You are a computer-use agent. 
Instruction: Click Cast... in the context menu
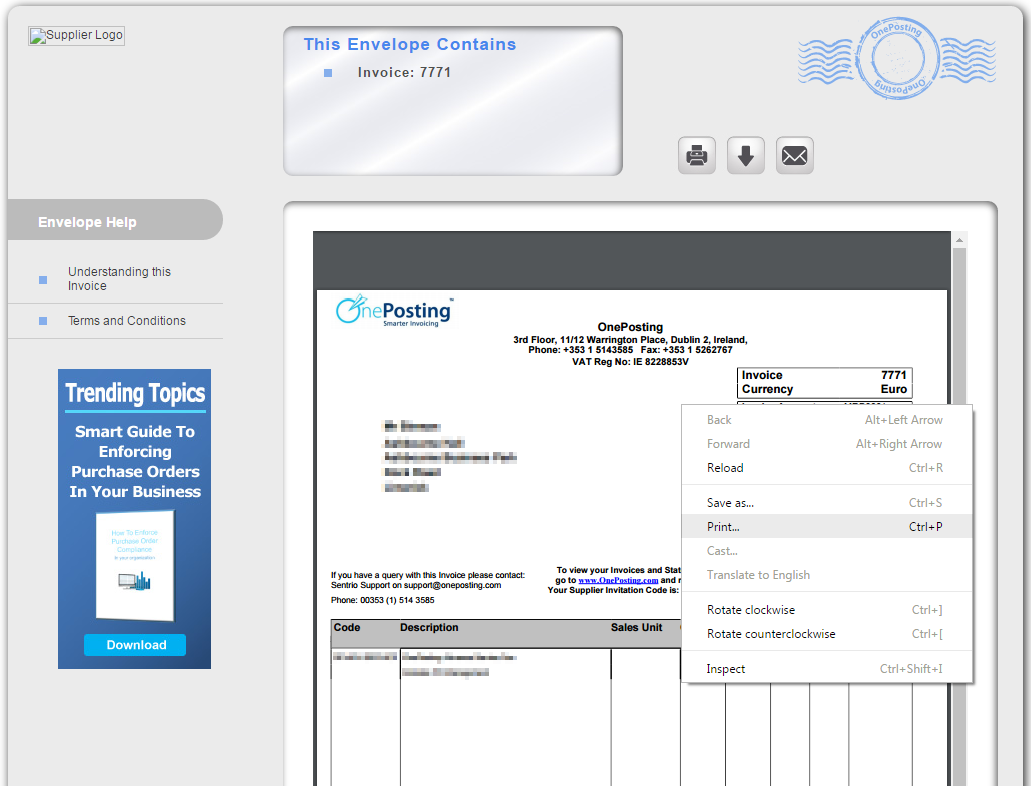click(827, 551)
